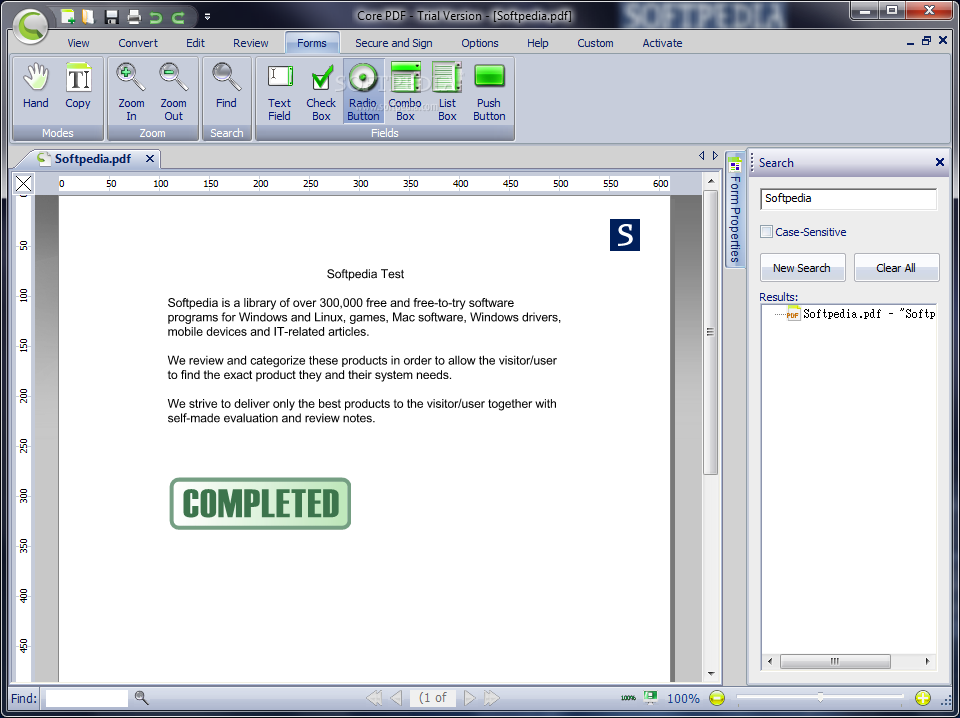Click the results scrollbar left arrow

tap(770, 661)
